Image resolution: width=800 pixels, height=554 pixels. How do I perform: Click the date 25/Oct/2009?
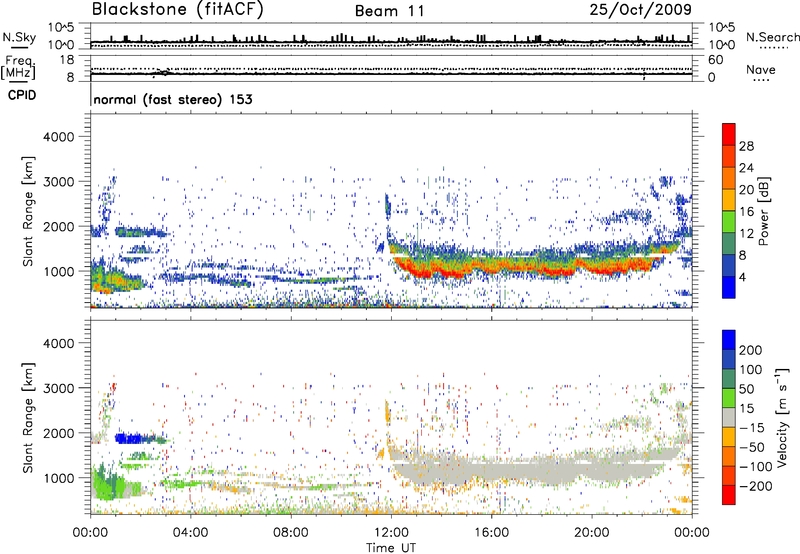tap(641, 9)
